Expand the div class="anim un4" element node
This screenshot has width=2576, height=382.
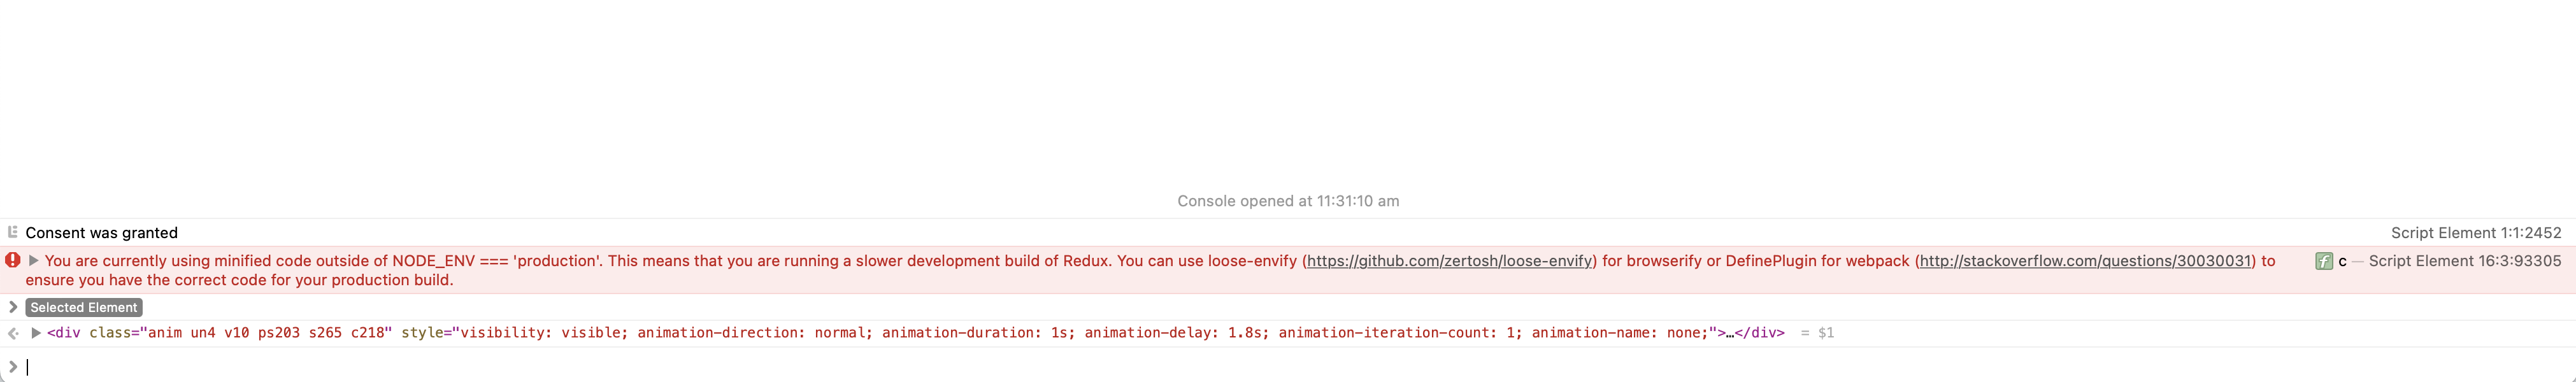pyautogui.click(x=36, y=332)
